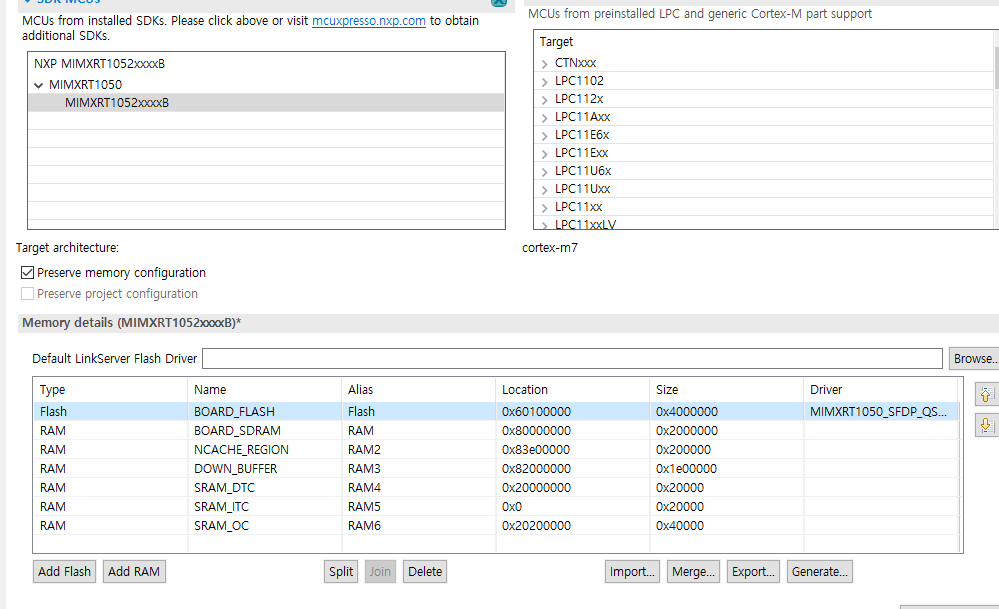Viewport: 999px width, 609px height.
Task: Delete the selected memory region
Action: (x=424, y=571)
